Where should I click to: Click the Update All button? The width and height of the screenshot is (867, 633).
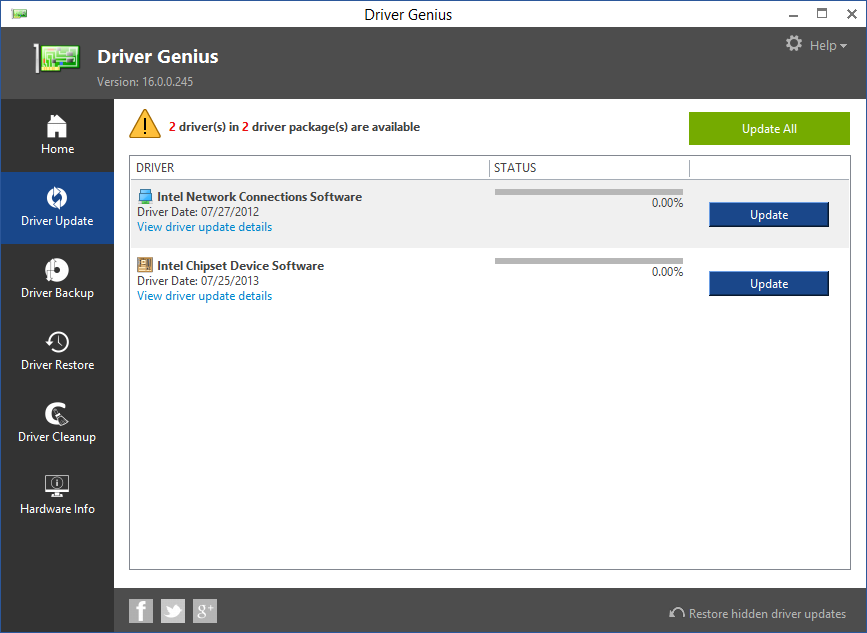769,129
